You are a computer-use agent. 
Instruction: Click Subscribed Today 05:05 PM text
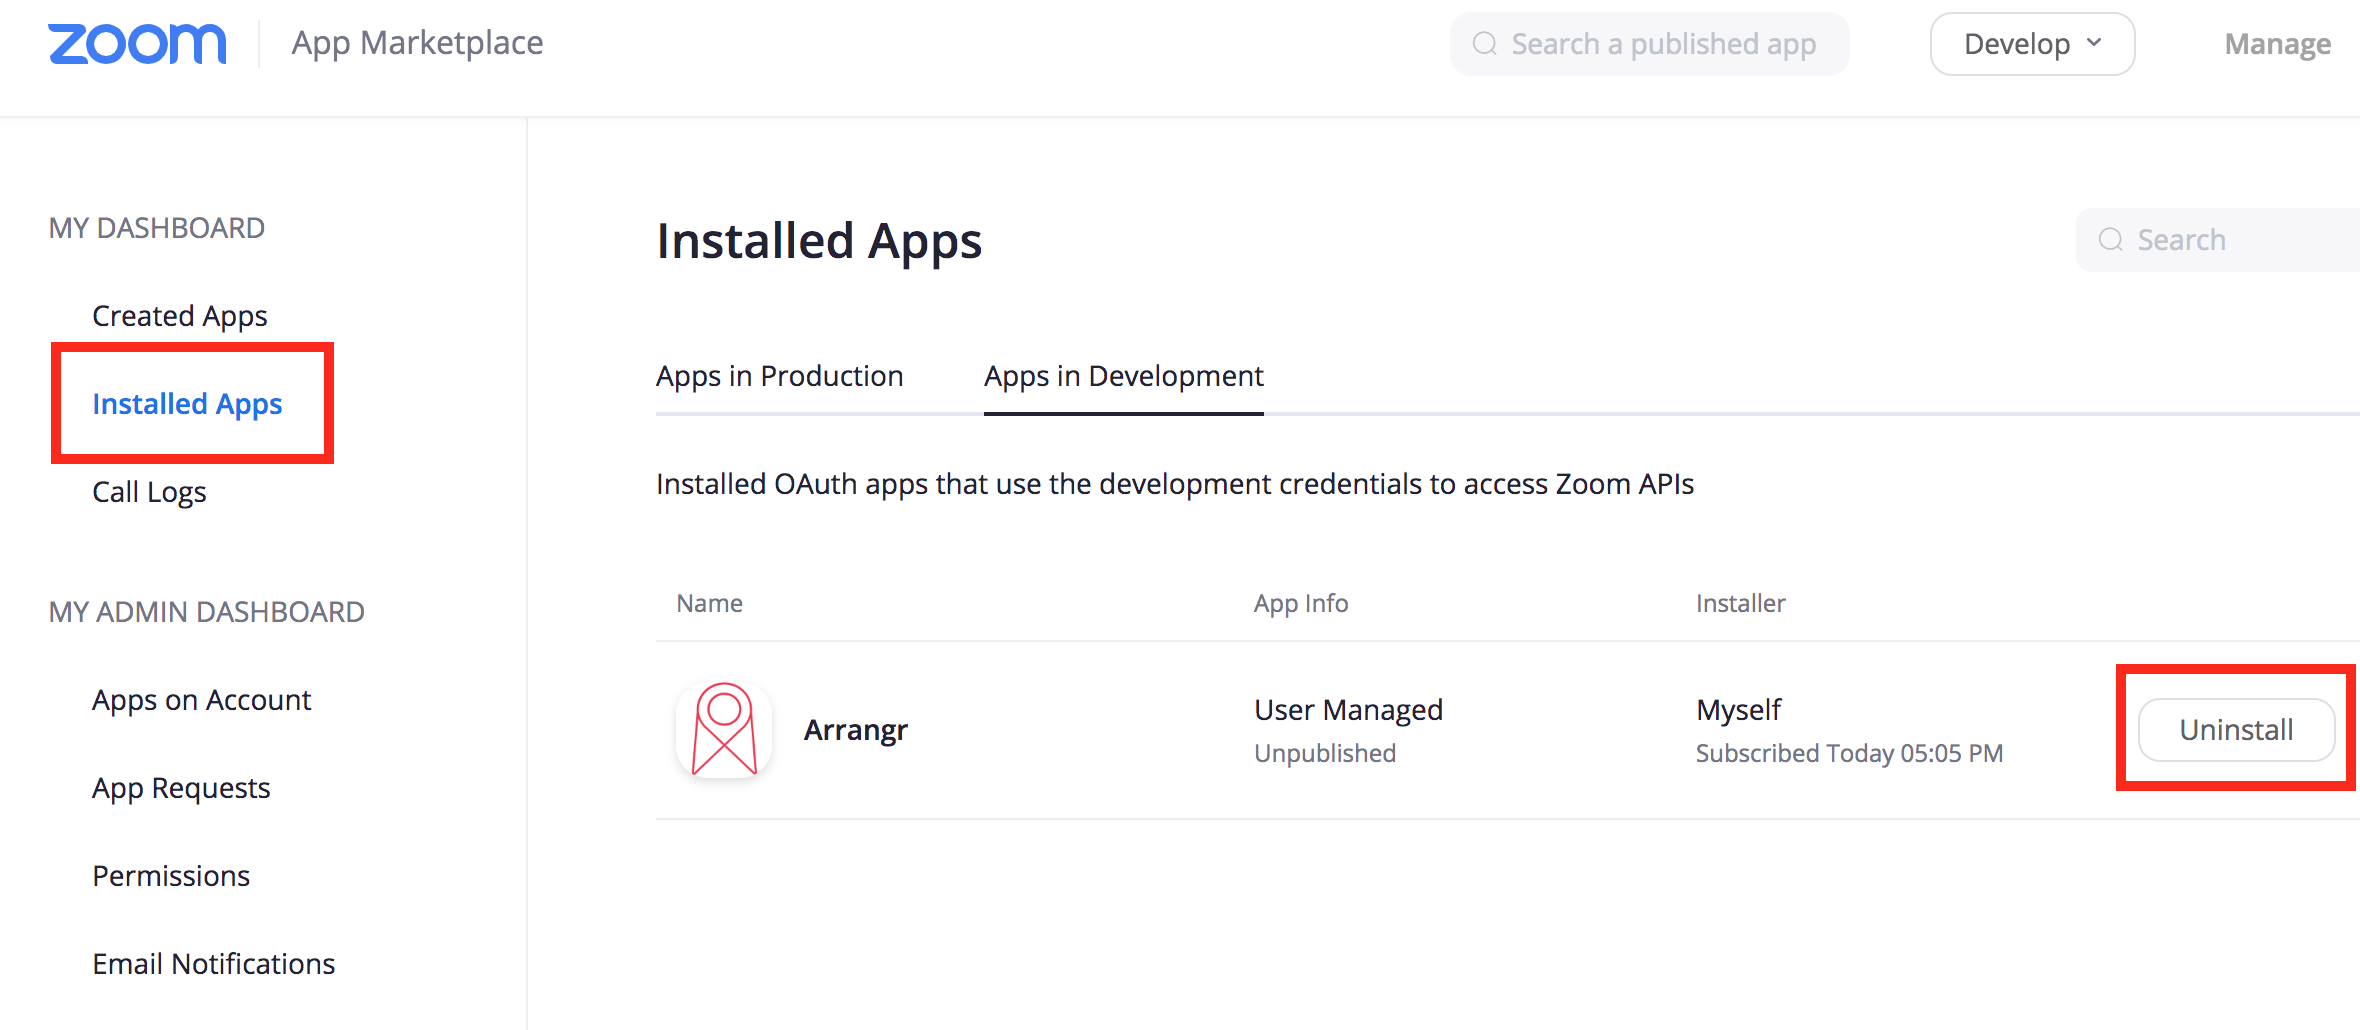[x=1849, y=753]
